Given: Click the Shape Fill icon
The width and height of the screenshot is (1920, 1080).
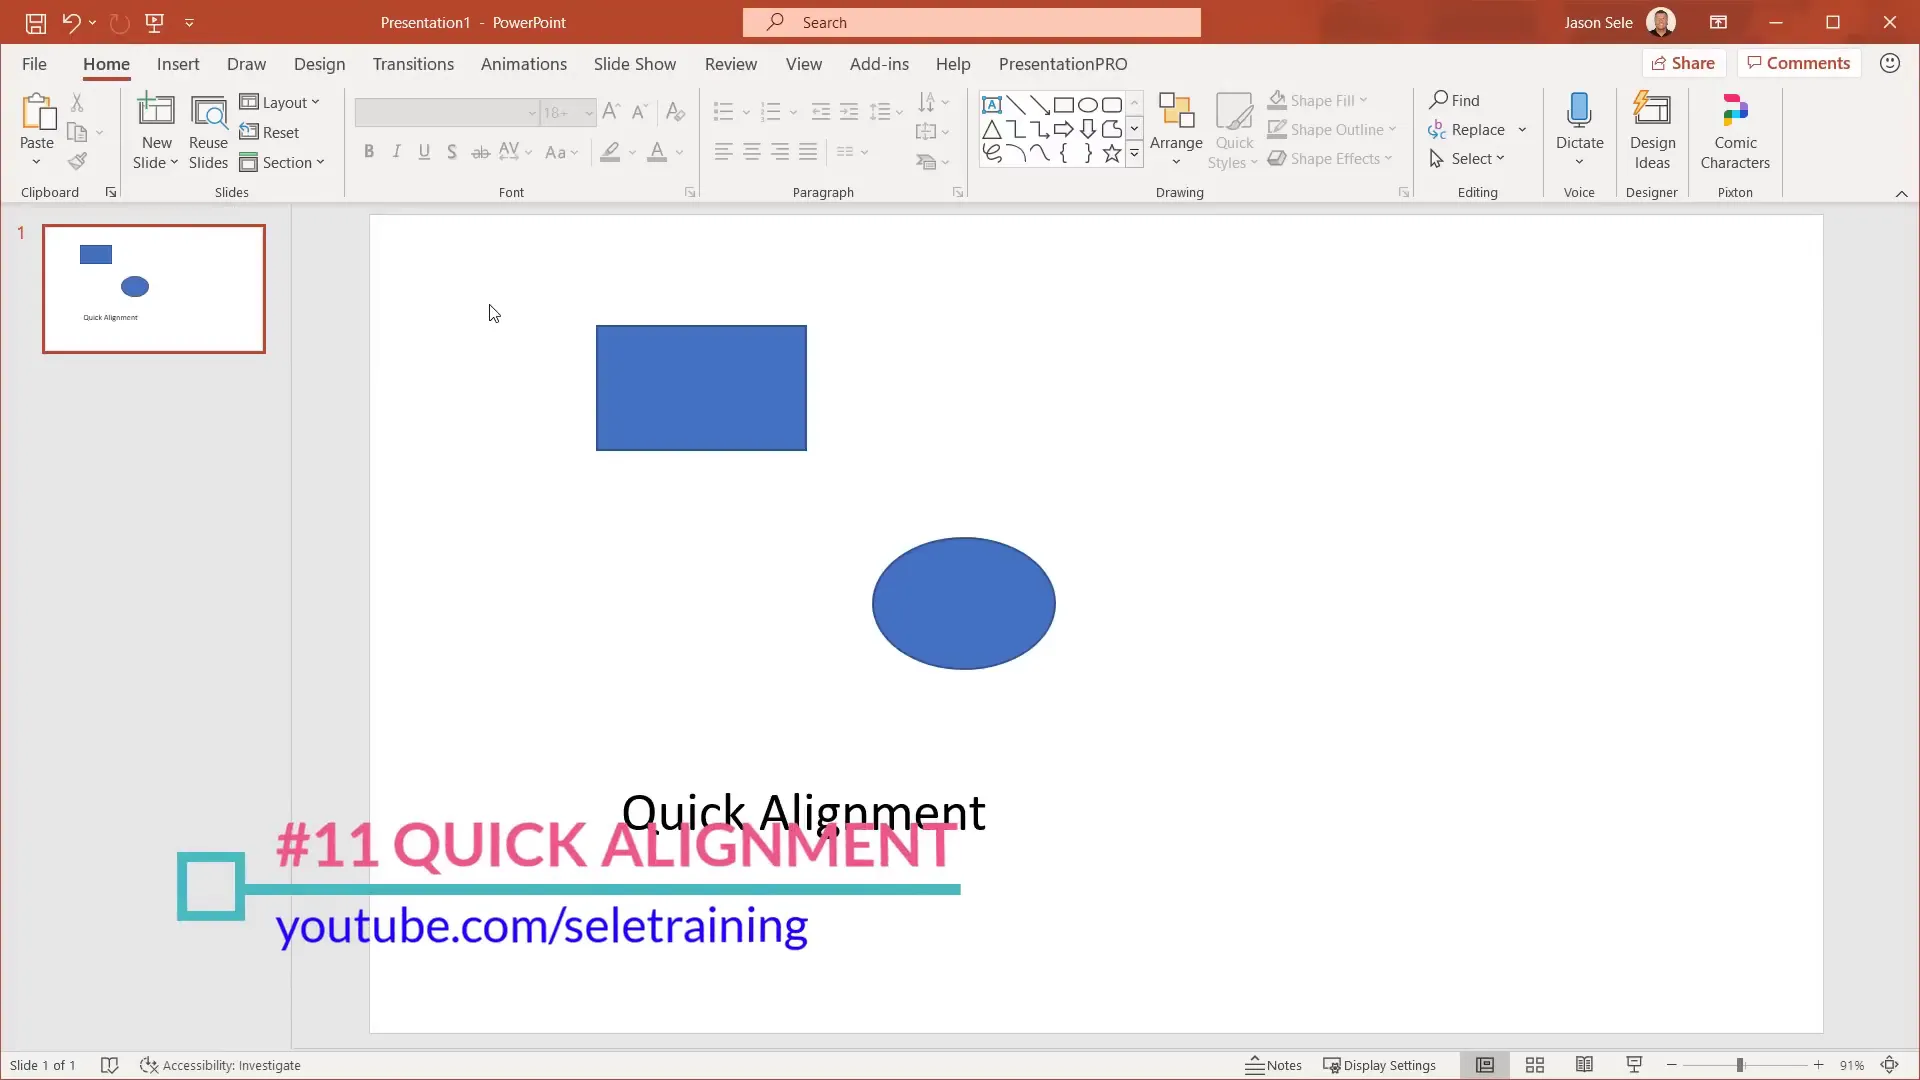Looking at the screenshot, I should [x=1277, y=99].
